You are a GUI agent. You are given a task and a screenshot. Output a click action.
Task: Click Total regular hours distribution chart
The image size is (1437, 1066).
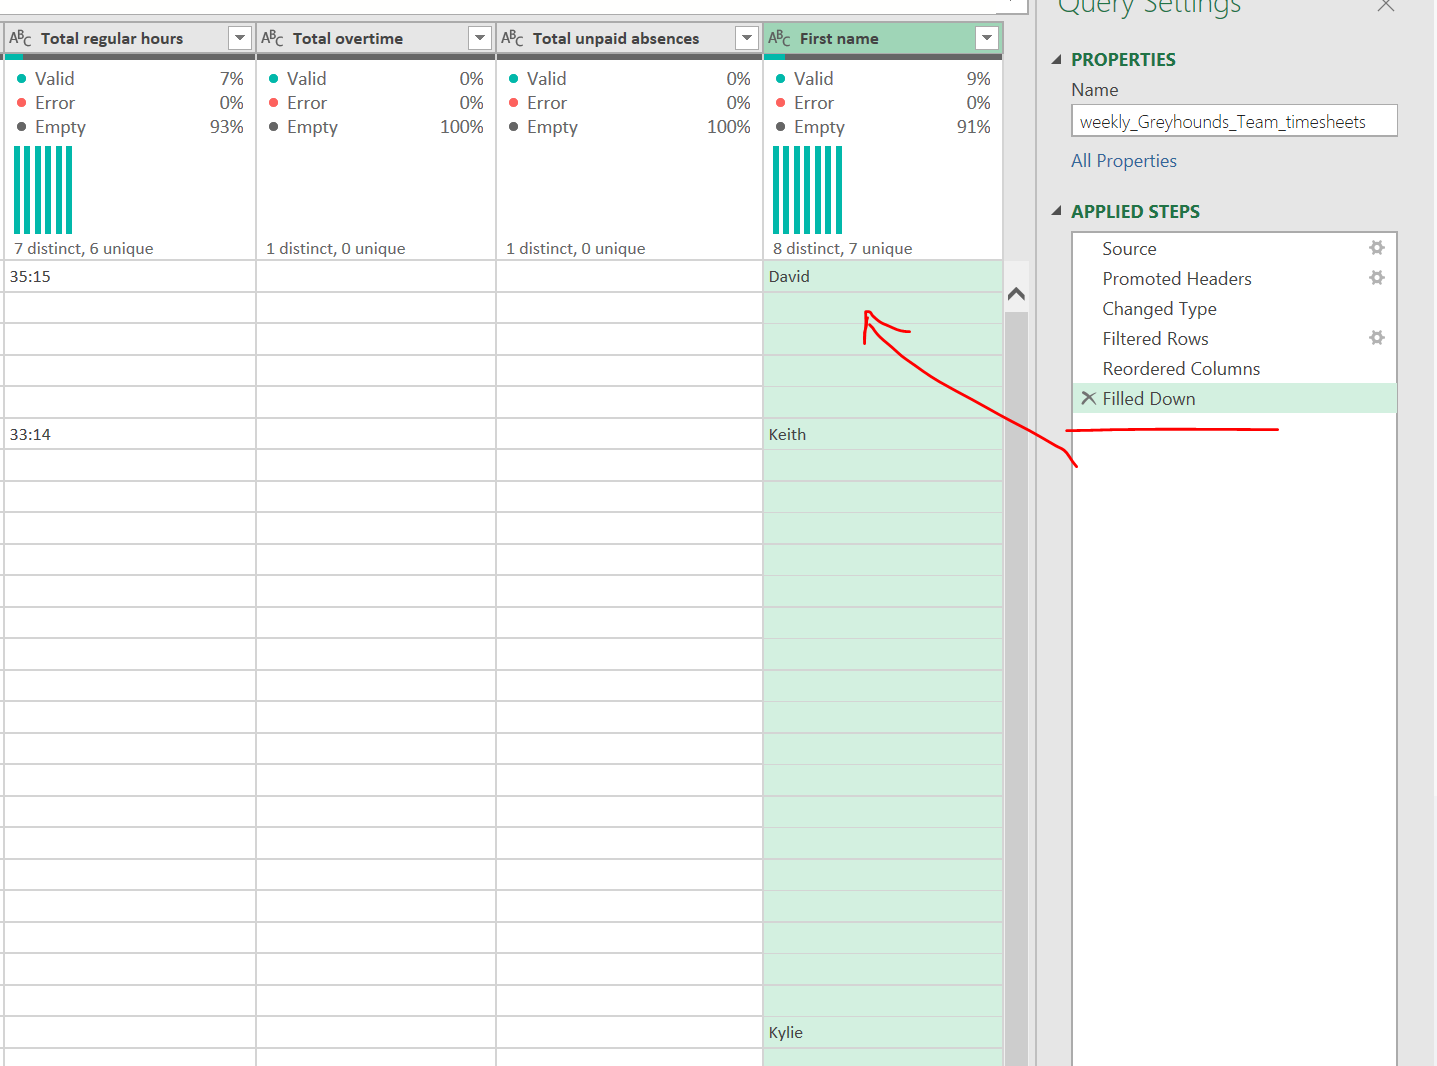(x=43, y=190)
